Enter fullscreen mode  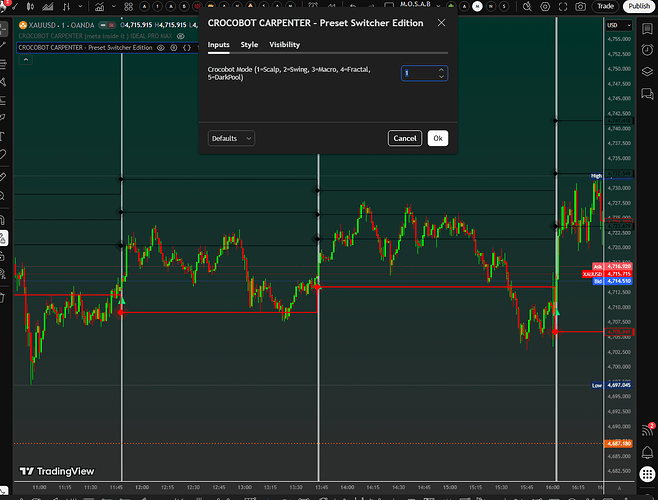pyautogui.click(x=563, y=6)
